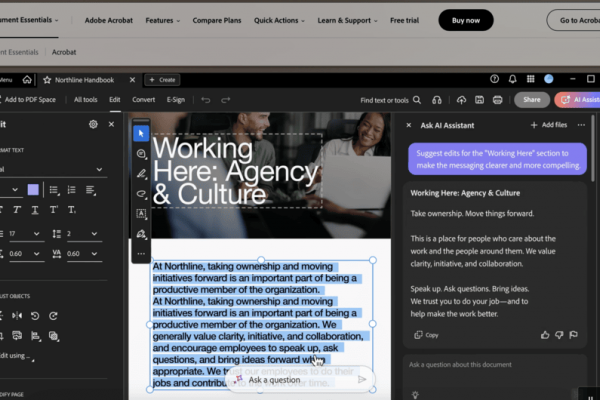Open the help question mark icon

pyautogui.click(x=494, y=79)
